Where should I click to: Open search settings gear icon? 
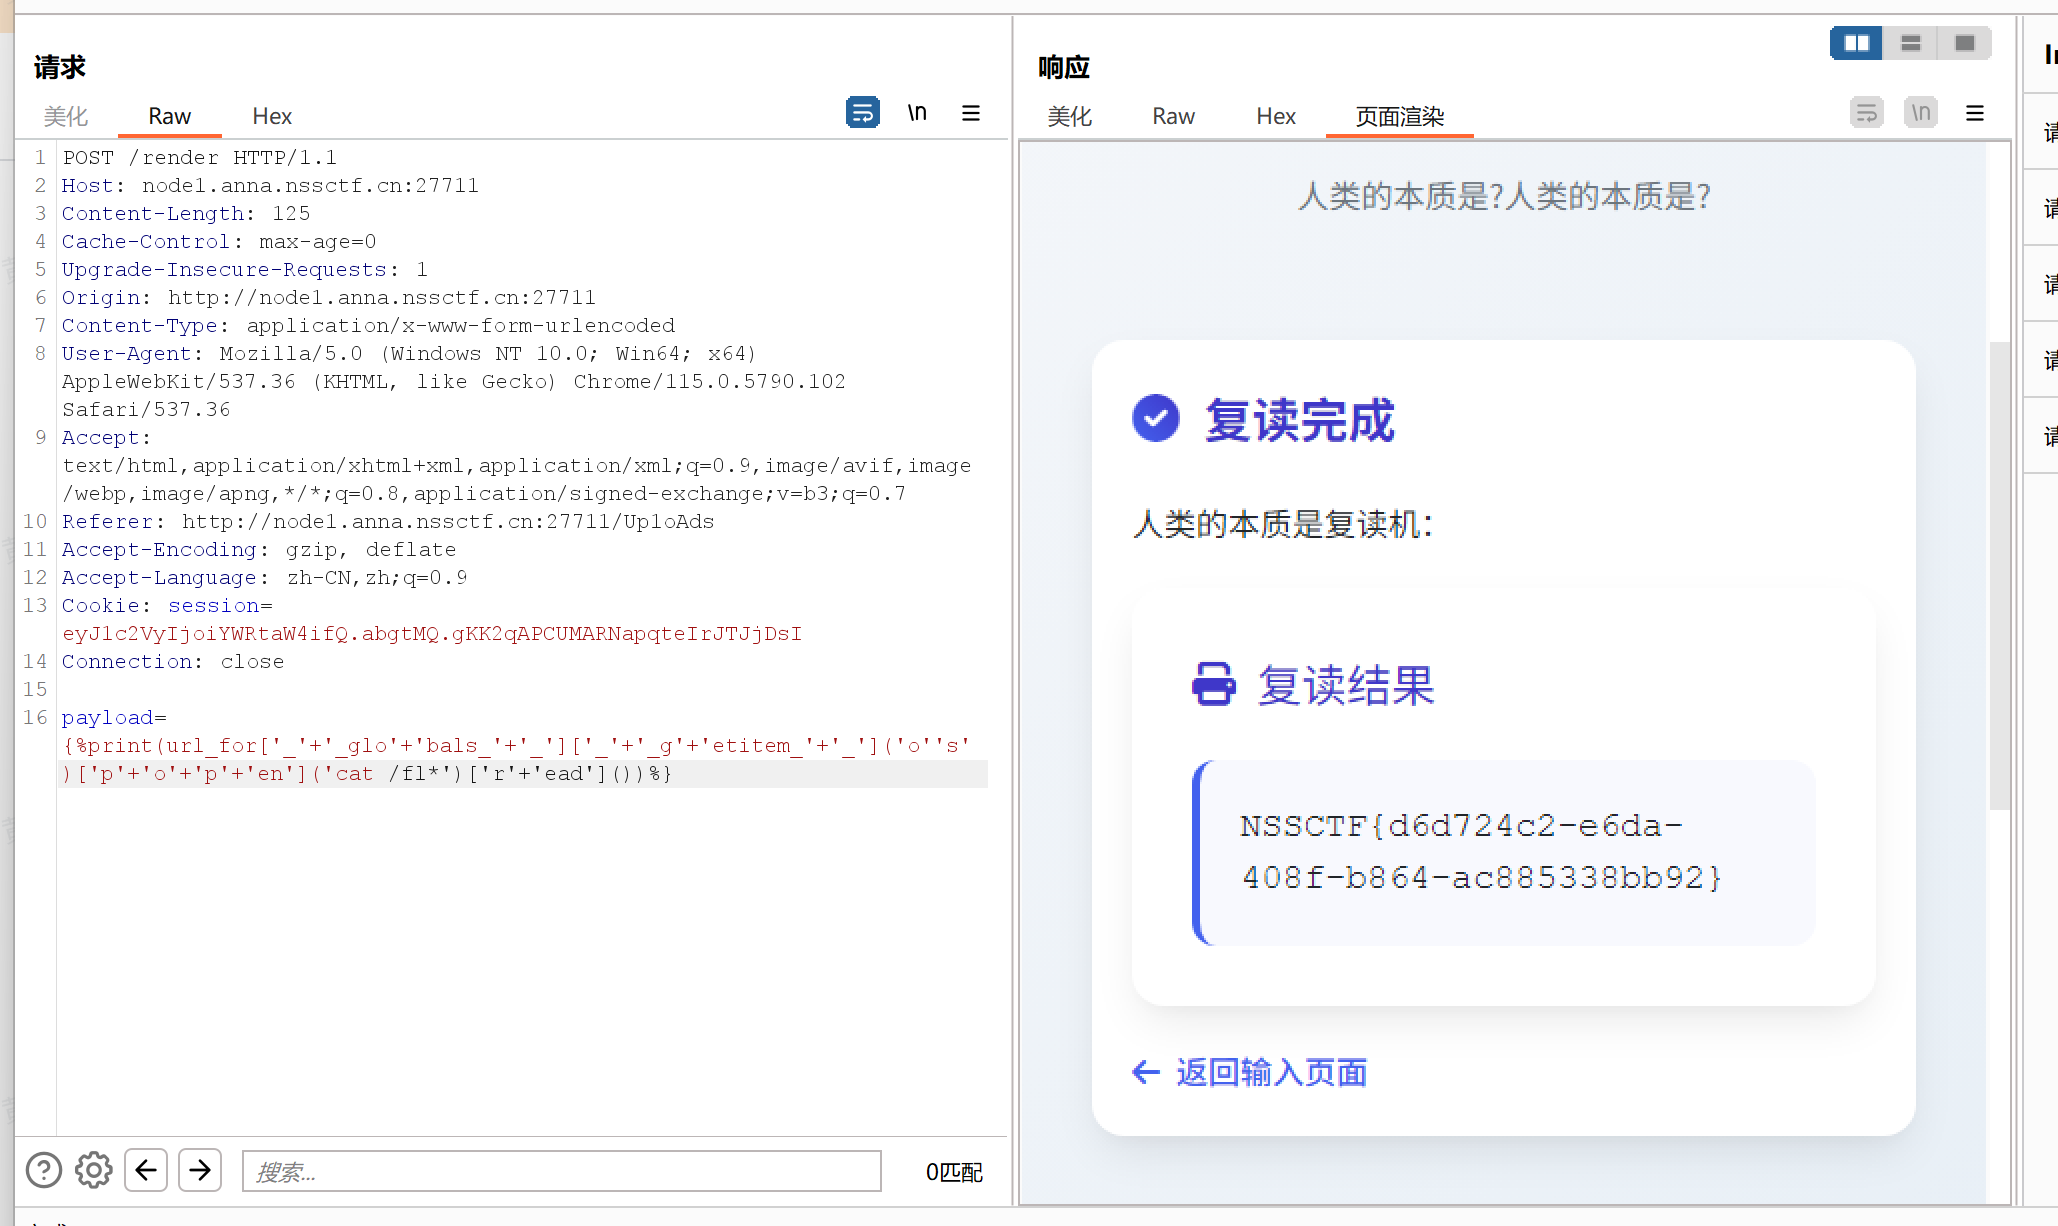tap(94, 1170)
